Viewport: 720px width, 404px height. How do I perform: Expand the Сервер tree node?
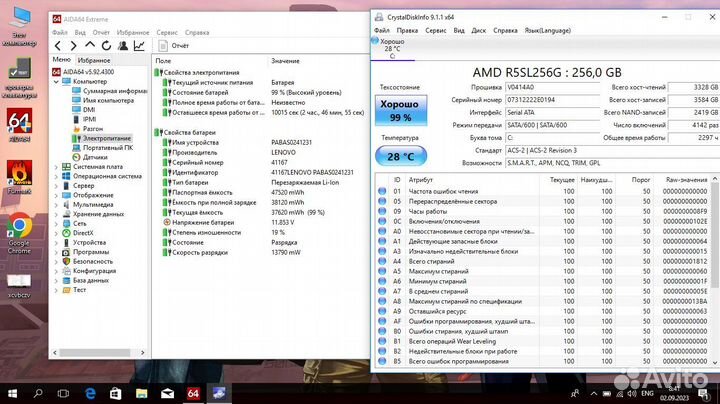(x=56, y=185)
